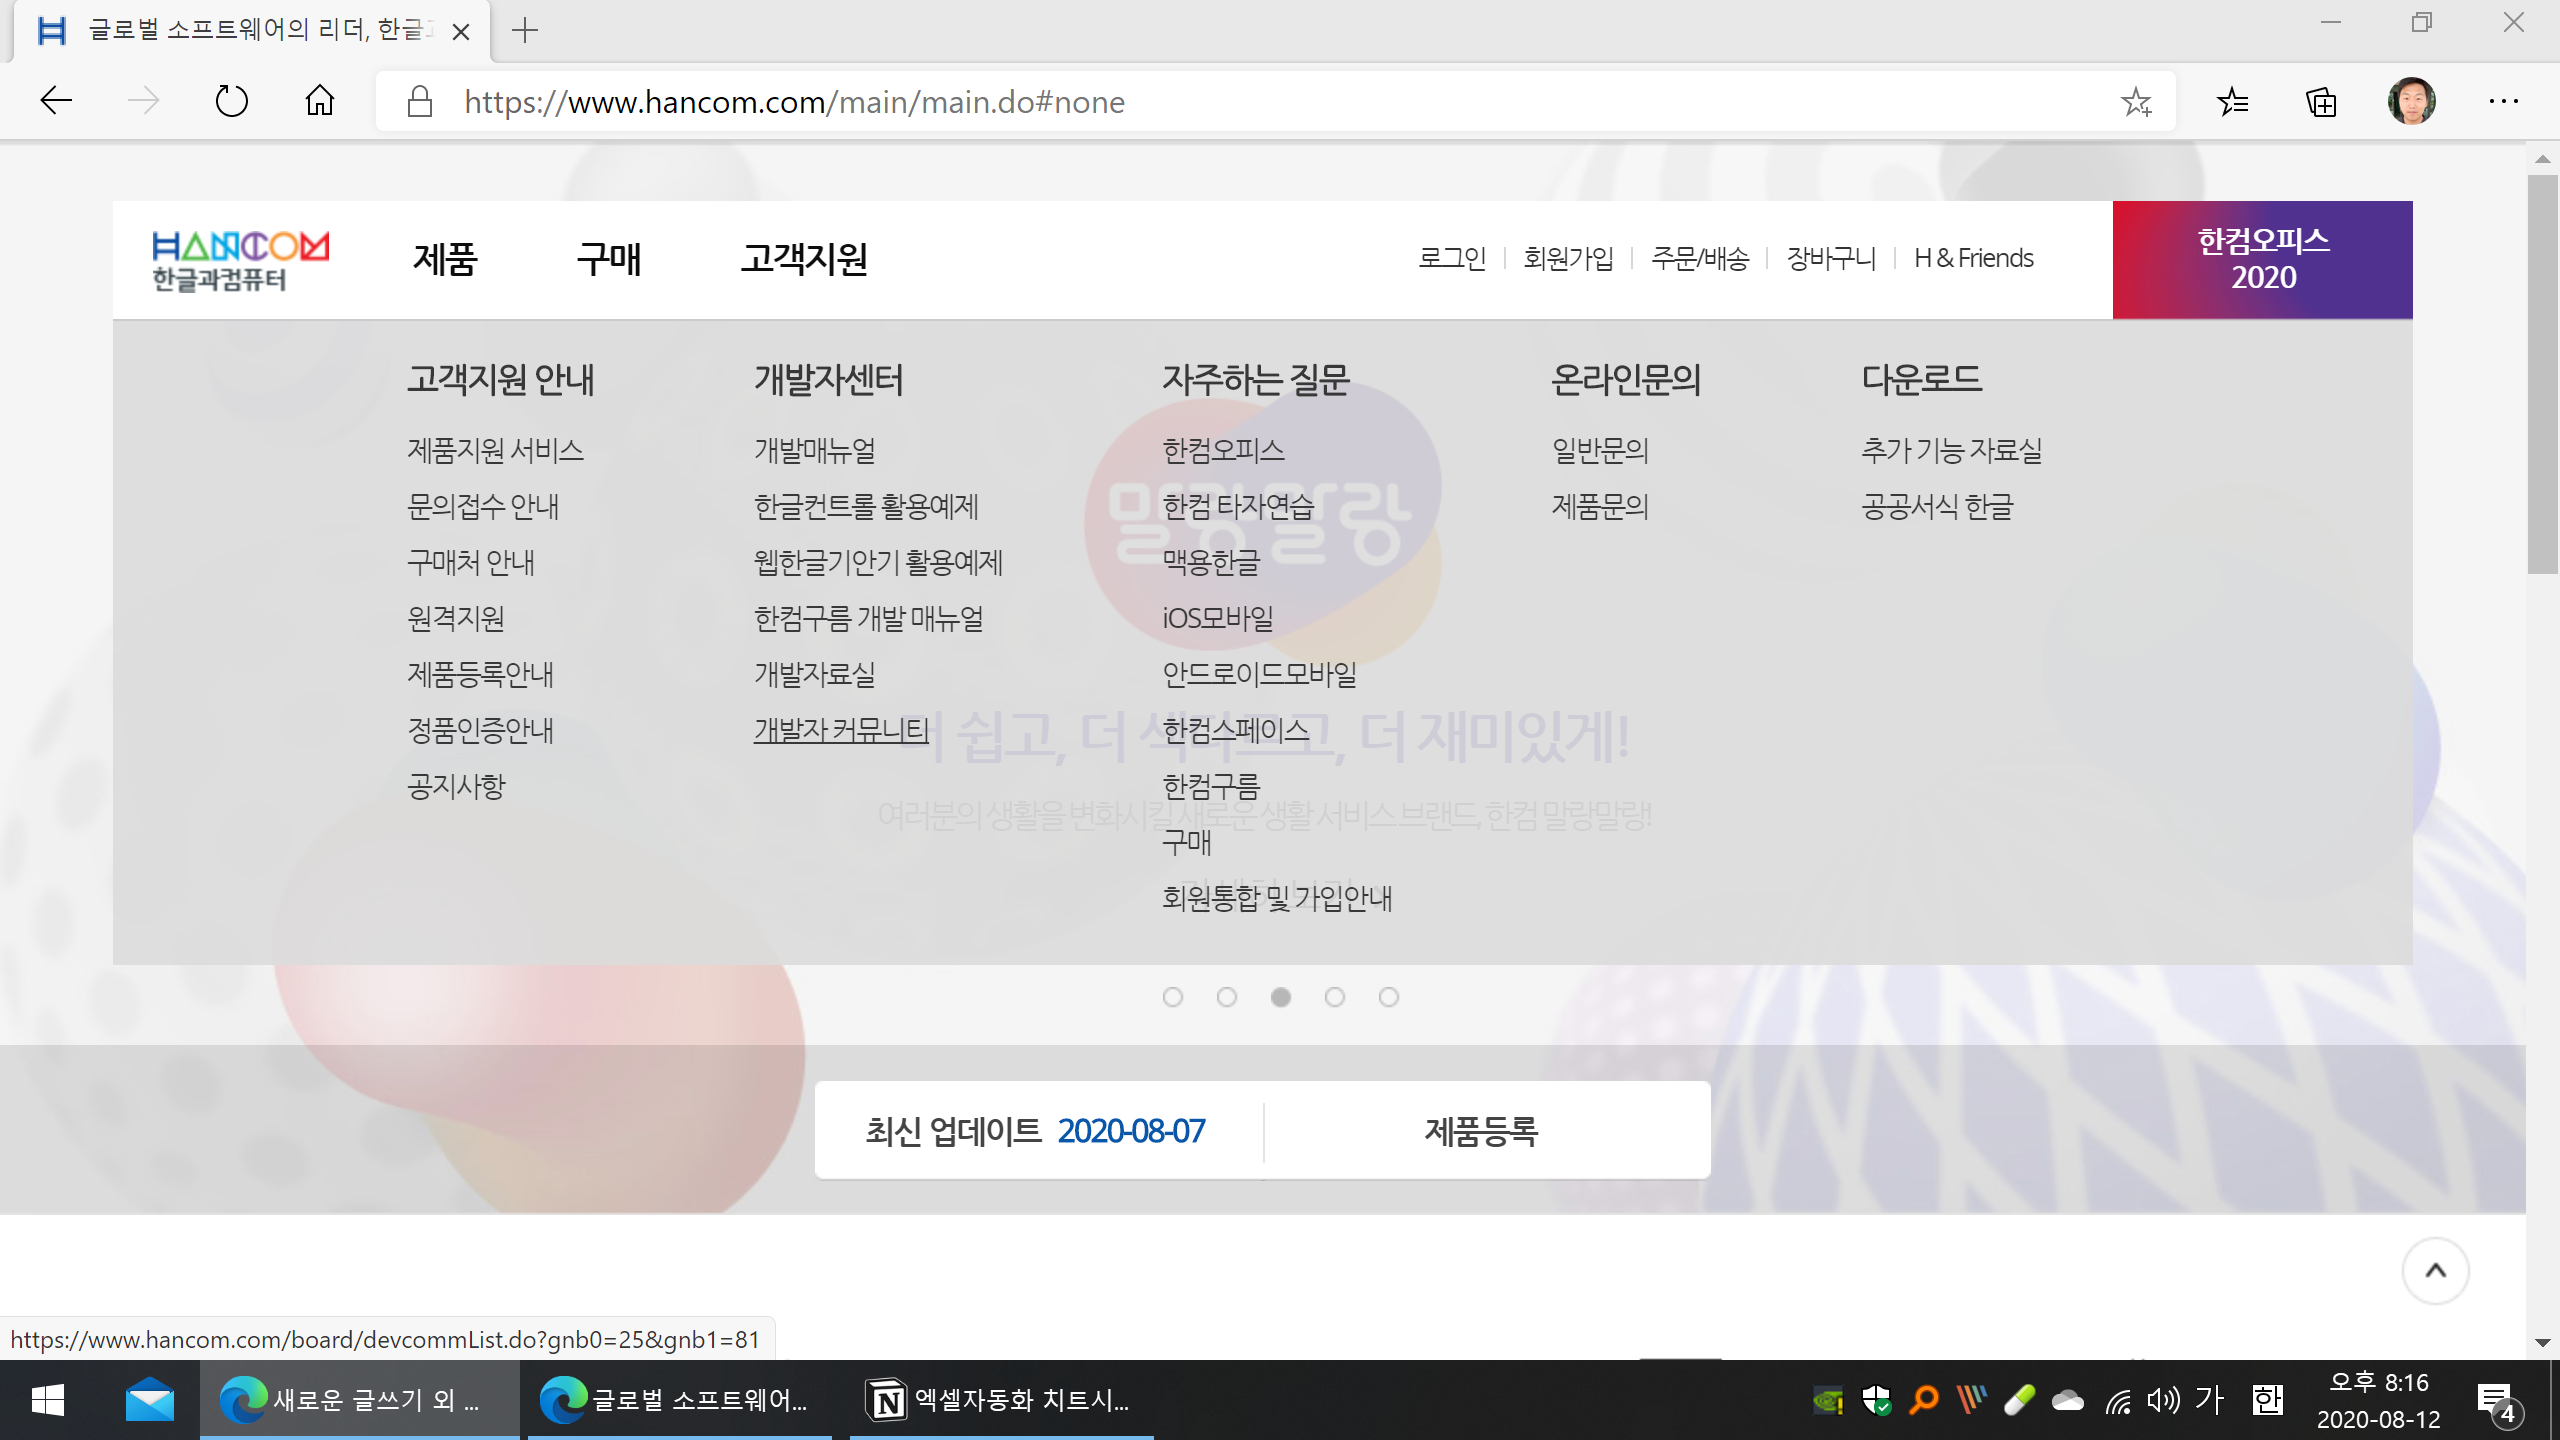
Task: Open the 제품 menu
Action: point(445,259)
